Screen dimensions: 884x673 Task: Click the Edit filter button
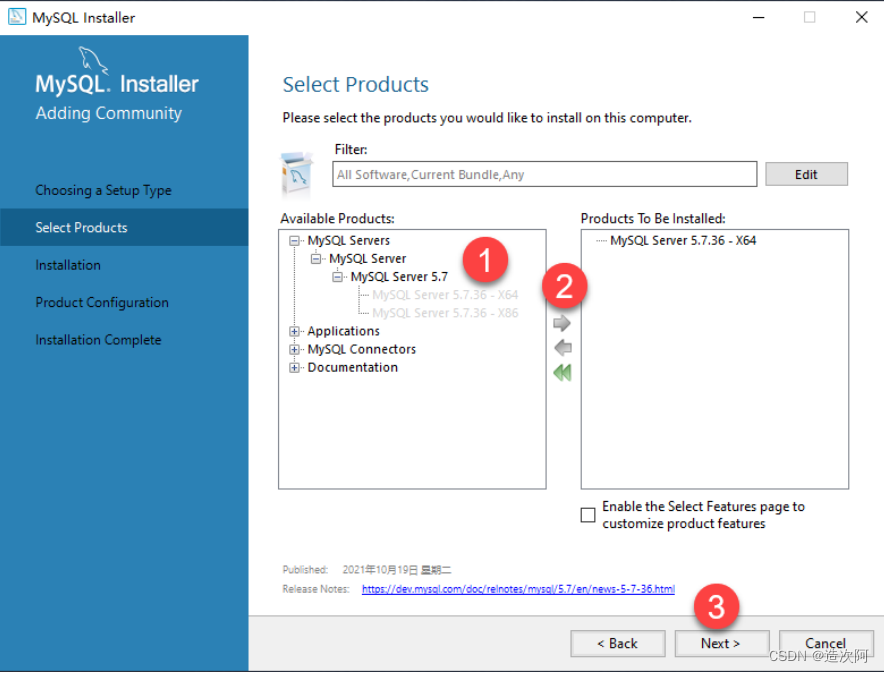(x=806, y=174)
